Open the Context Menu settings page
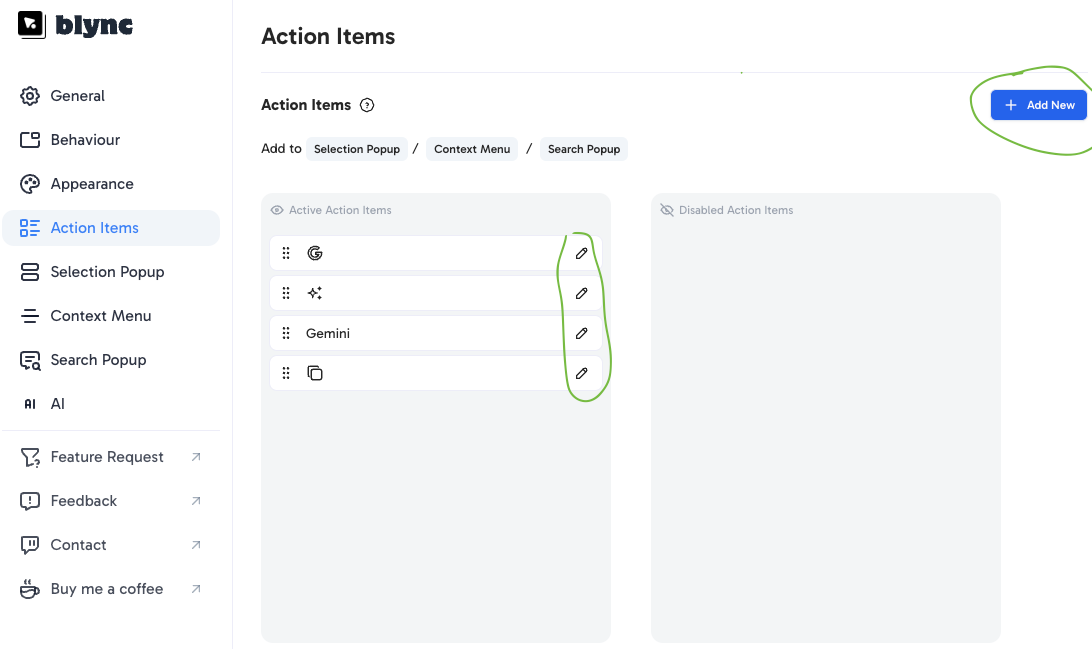The image size is (1092, 649). pyautogui.click(x=100, y=316)
